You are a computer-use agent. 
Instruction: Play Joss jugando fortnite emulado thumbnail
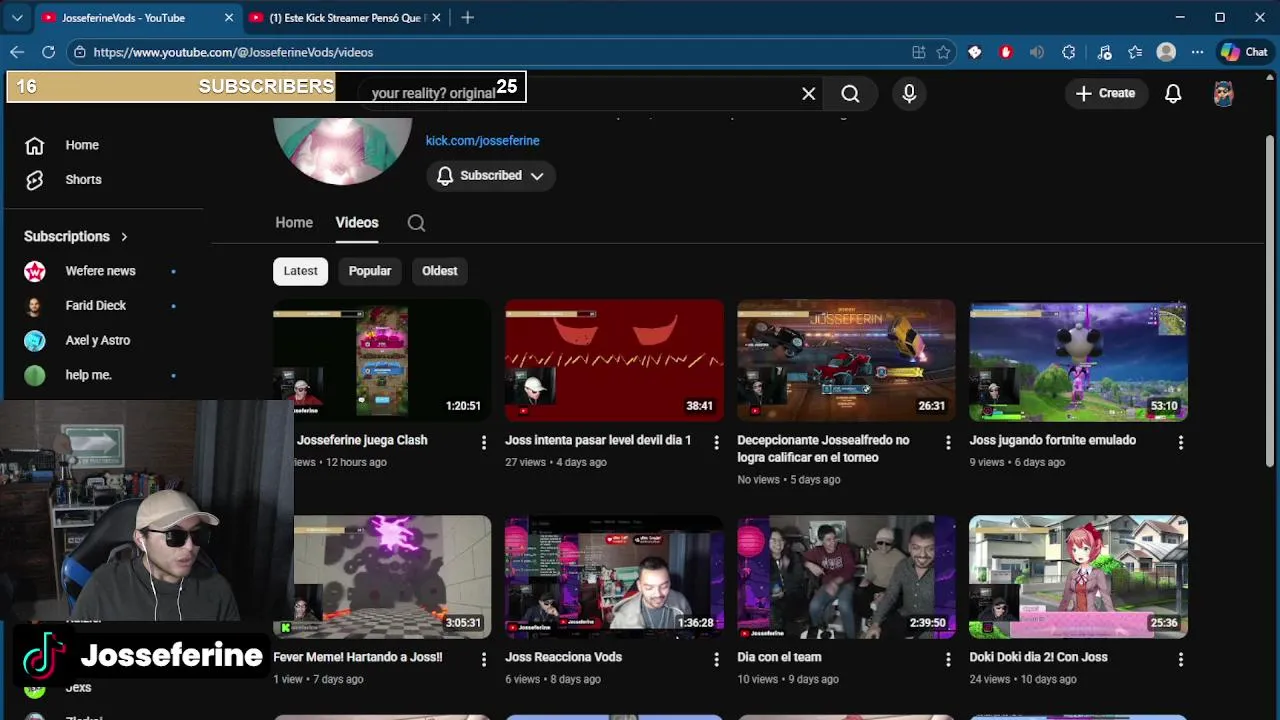click(x=1078, y=361)
